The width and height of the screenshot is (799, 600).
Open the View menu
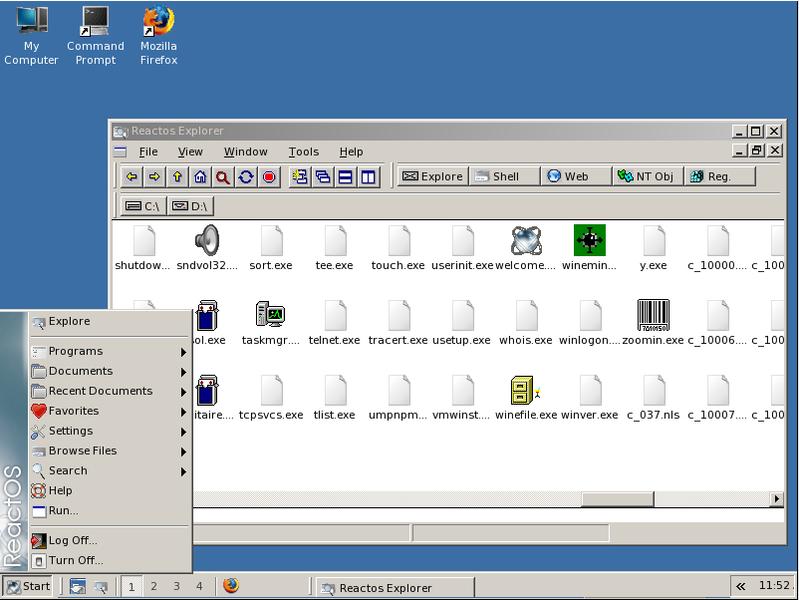(x=190, y=152)
